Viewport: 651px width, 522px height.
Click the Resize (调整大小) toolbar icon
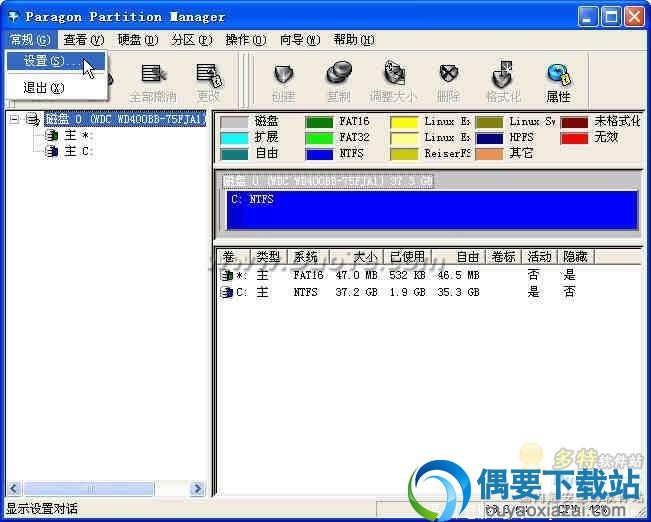(394, 73)
